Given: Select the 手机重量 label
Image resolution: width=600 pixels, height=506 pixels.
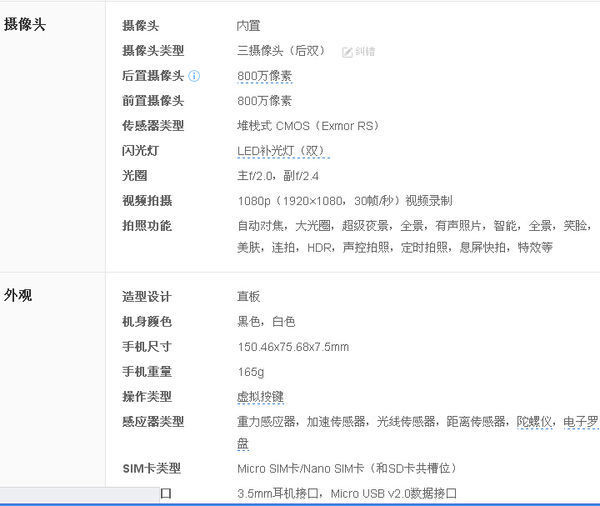Looking at the screenshot, I should [147, 372].
